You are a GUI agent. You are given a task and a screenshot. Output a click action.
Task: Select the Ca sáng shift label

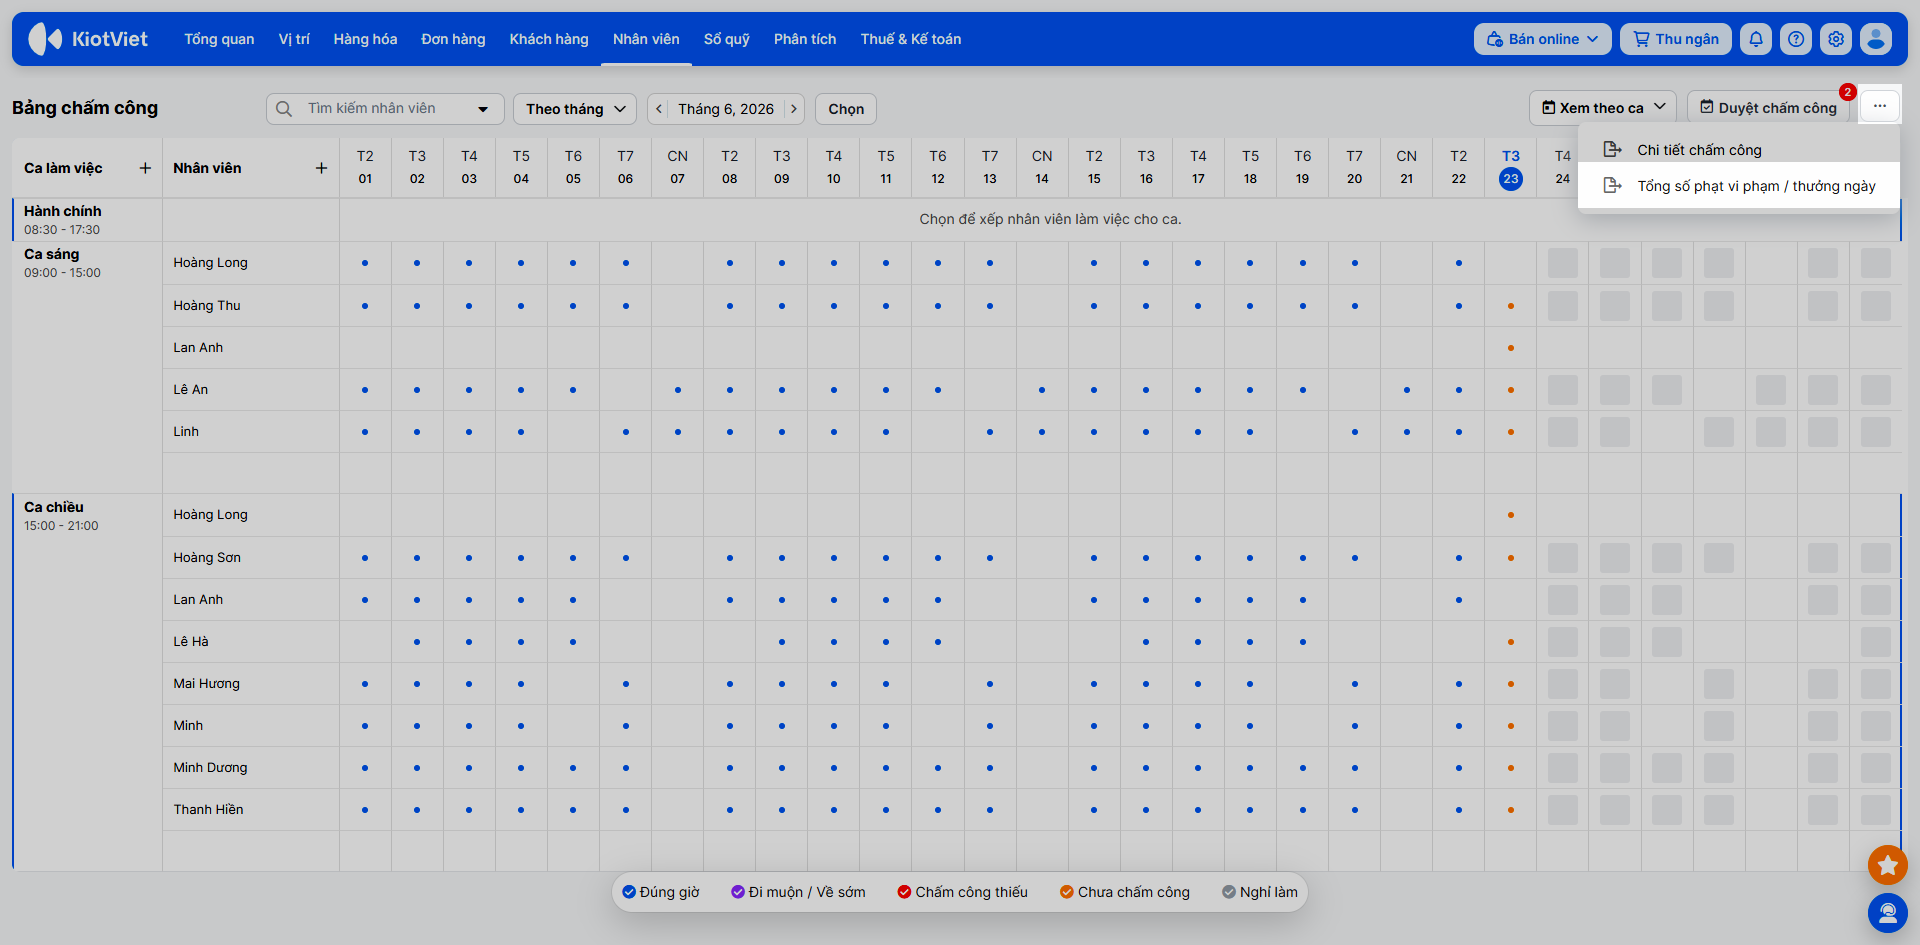51,254
